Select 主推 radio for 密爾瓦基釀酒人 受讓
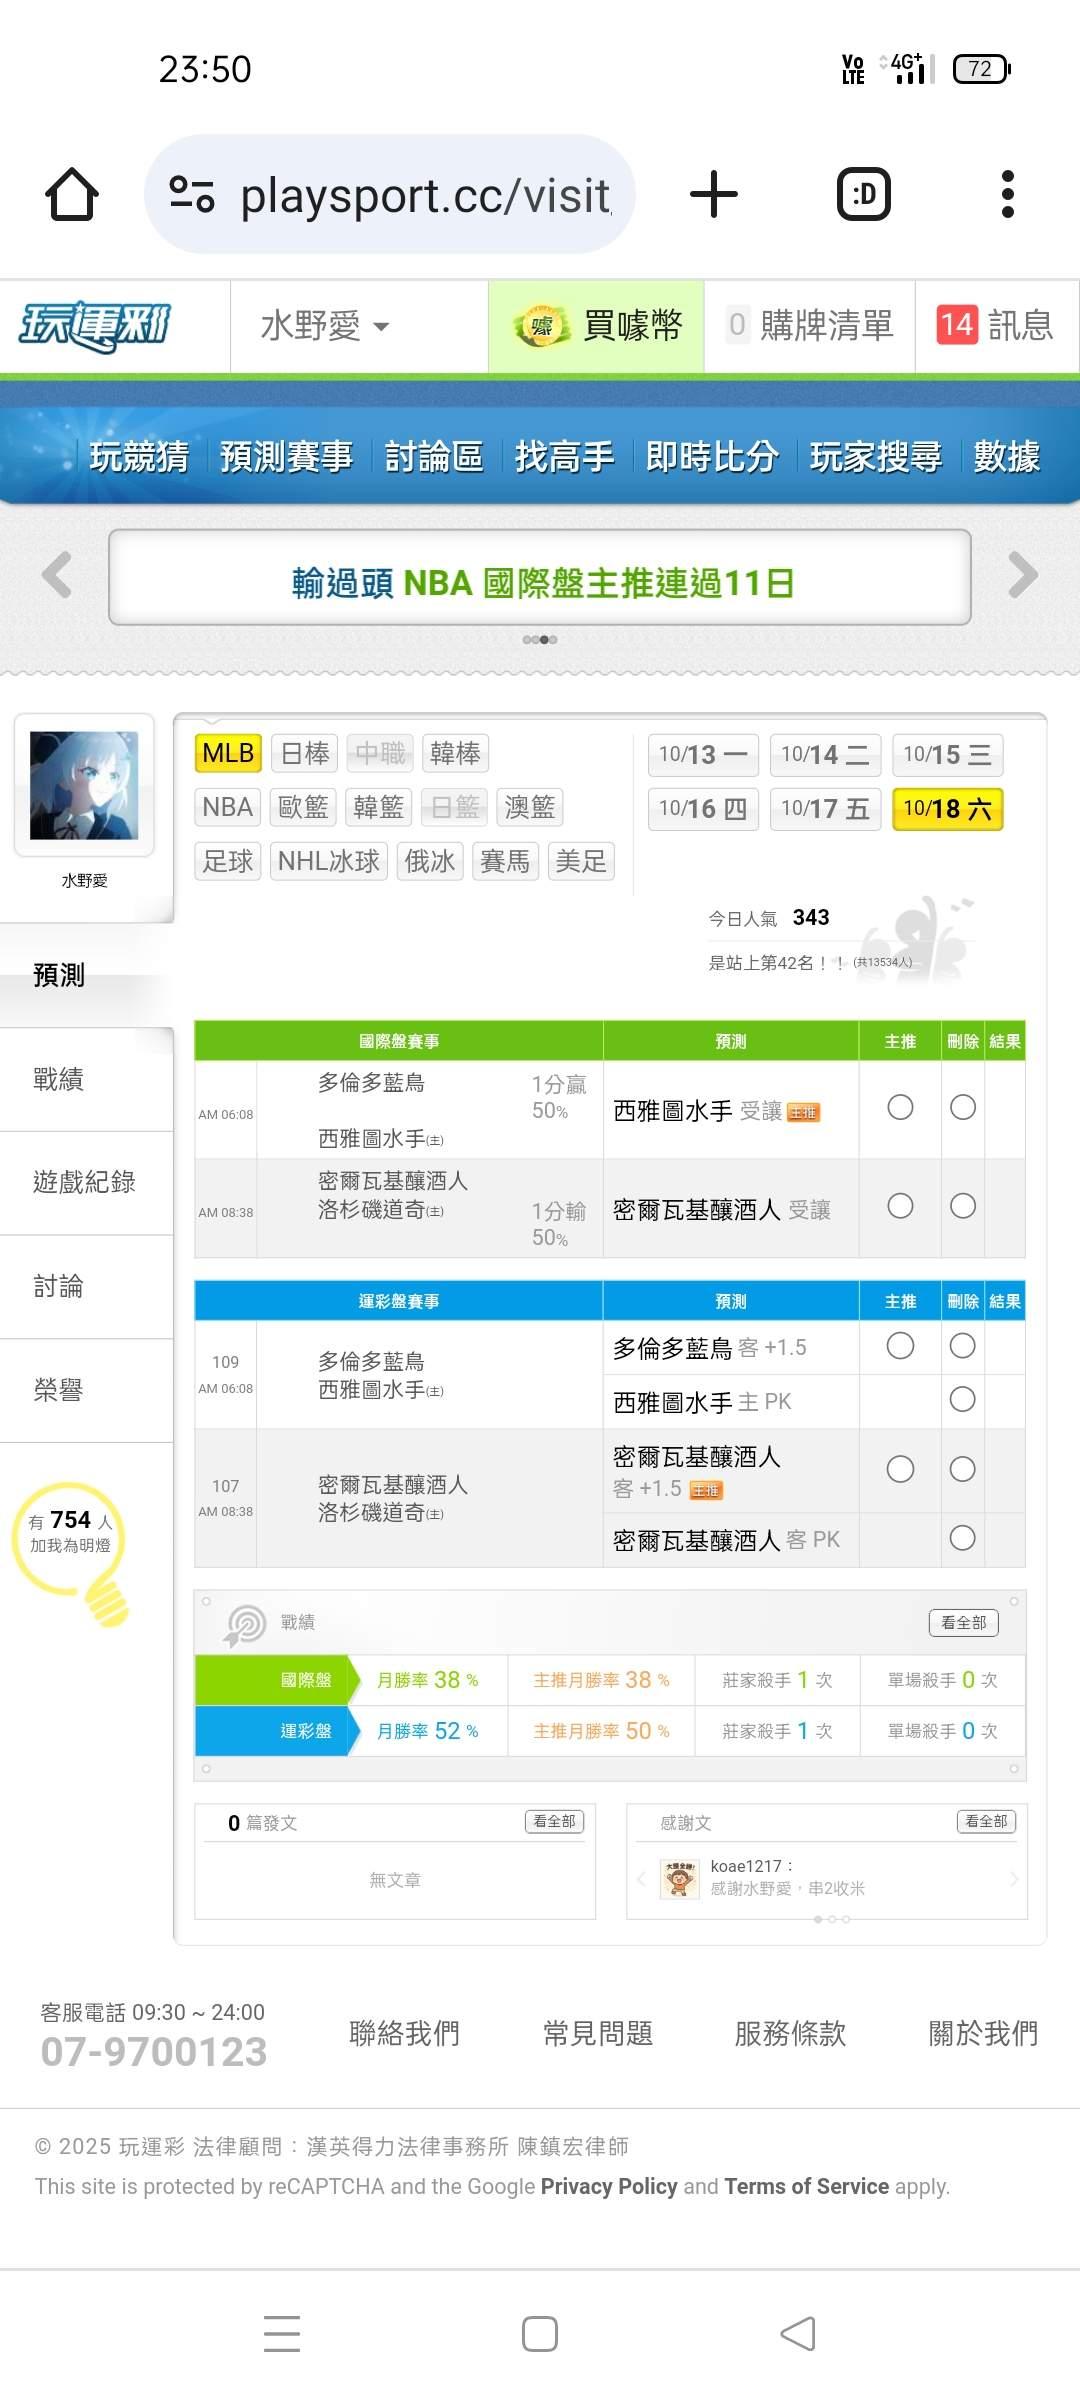Screen dimensions: 1080x2400 click(900, 1206)
